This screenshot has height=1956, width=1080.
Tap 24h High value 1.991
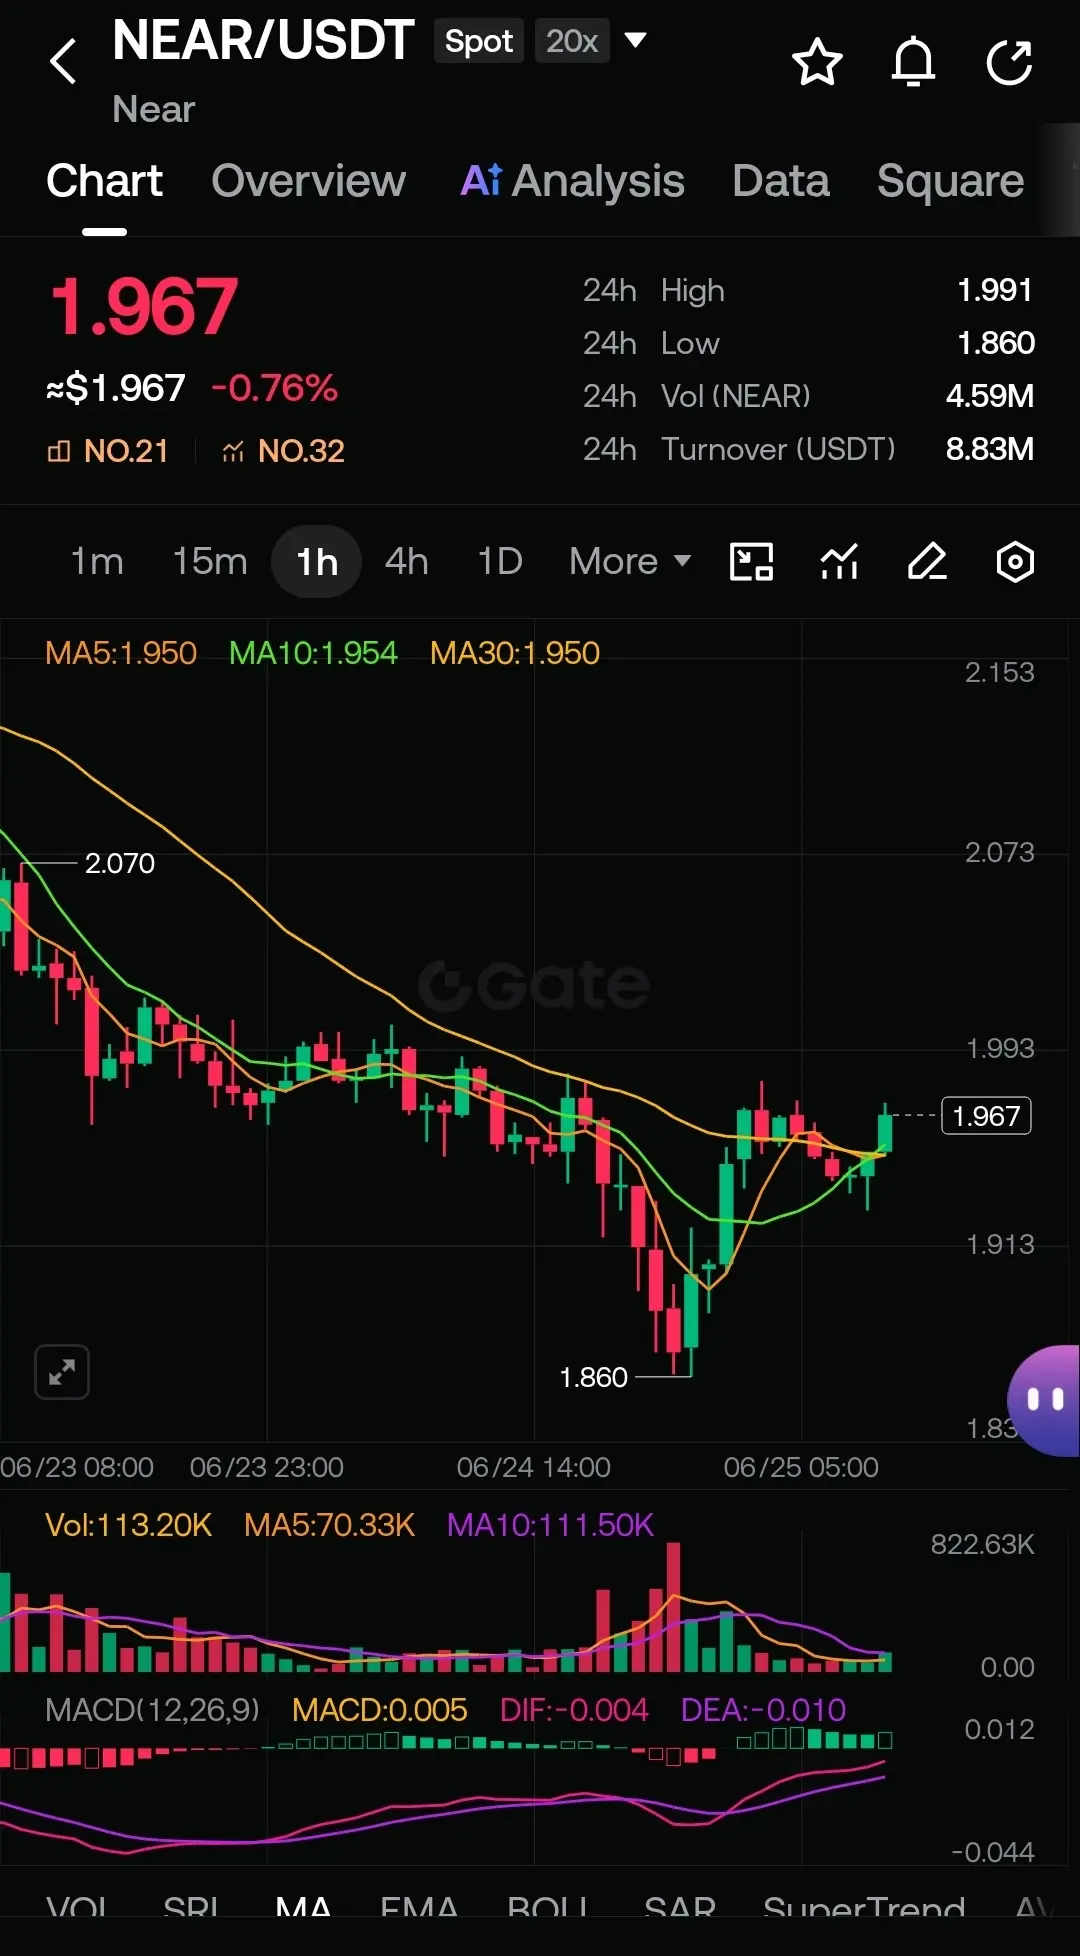pos(995,290)
